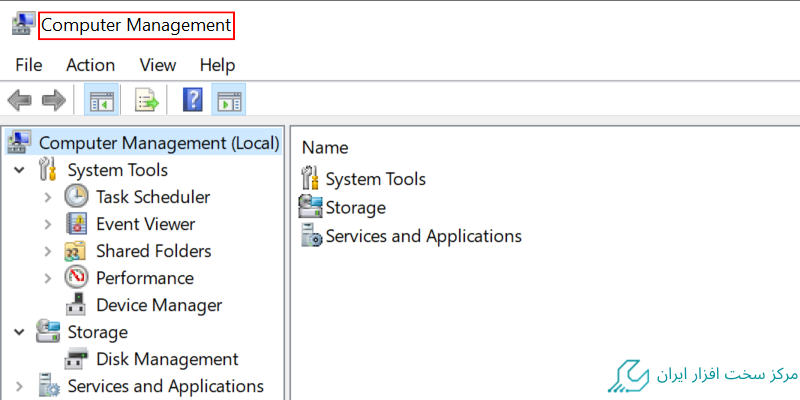
Task: Open the Action menu
Action: [x=90, y=65]
